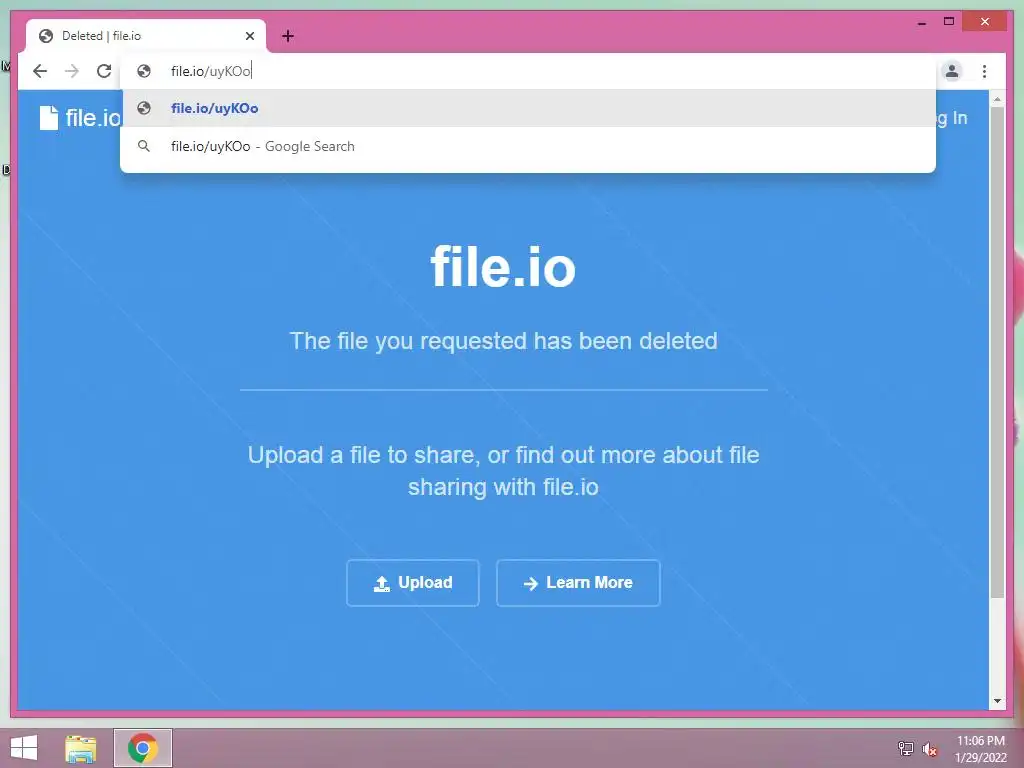Click the search magnifier icon in the suggestions list

(144, 146)
